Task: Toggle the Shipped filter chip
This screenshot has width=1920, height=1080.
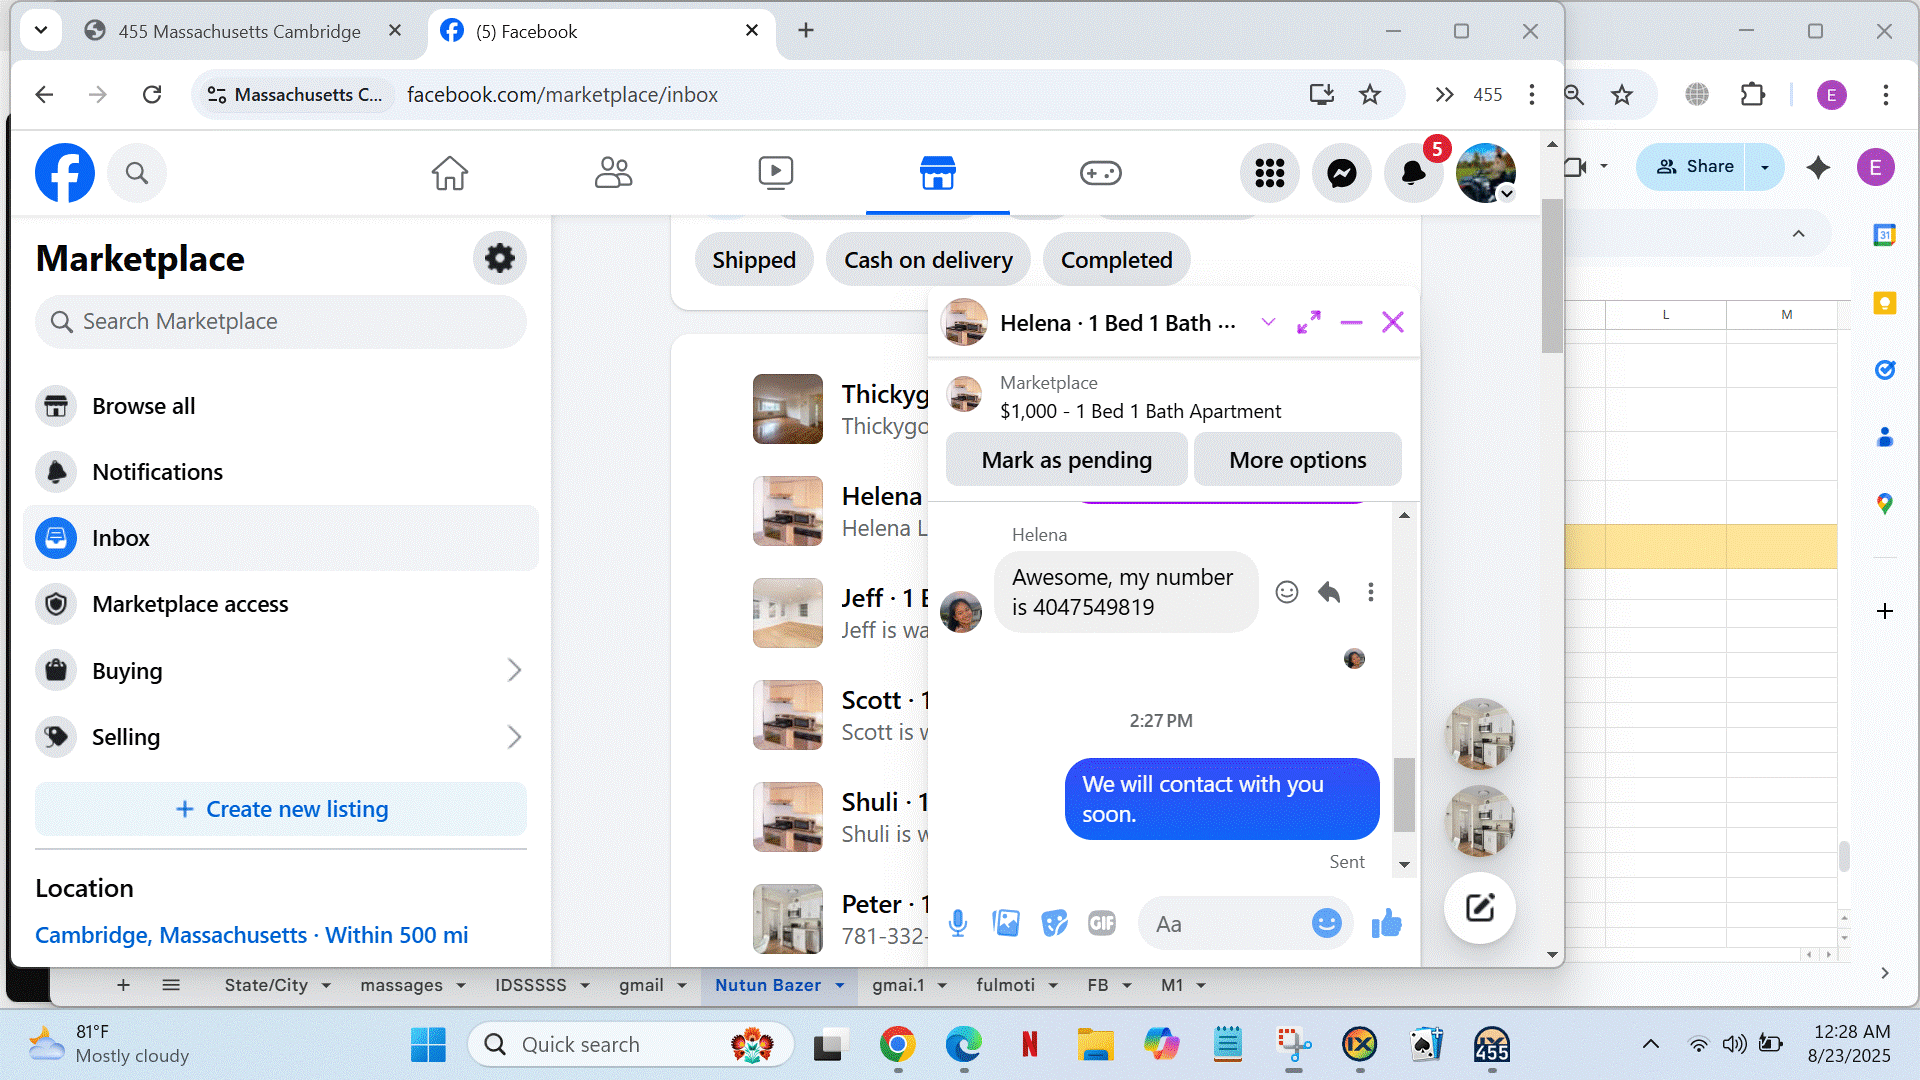Action: tap(753, 260)
